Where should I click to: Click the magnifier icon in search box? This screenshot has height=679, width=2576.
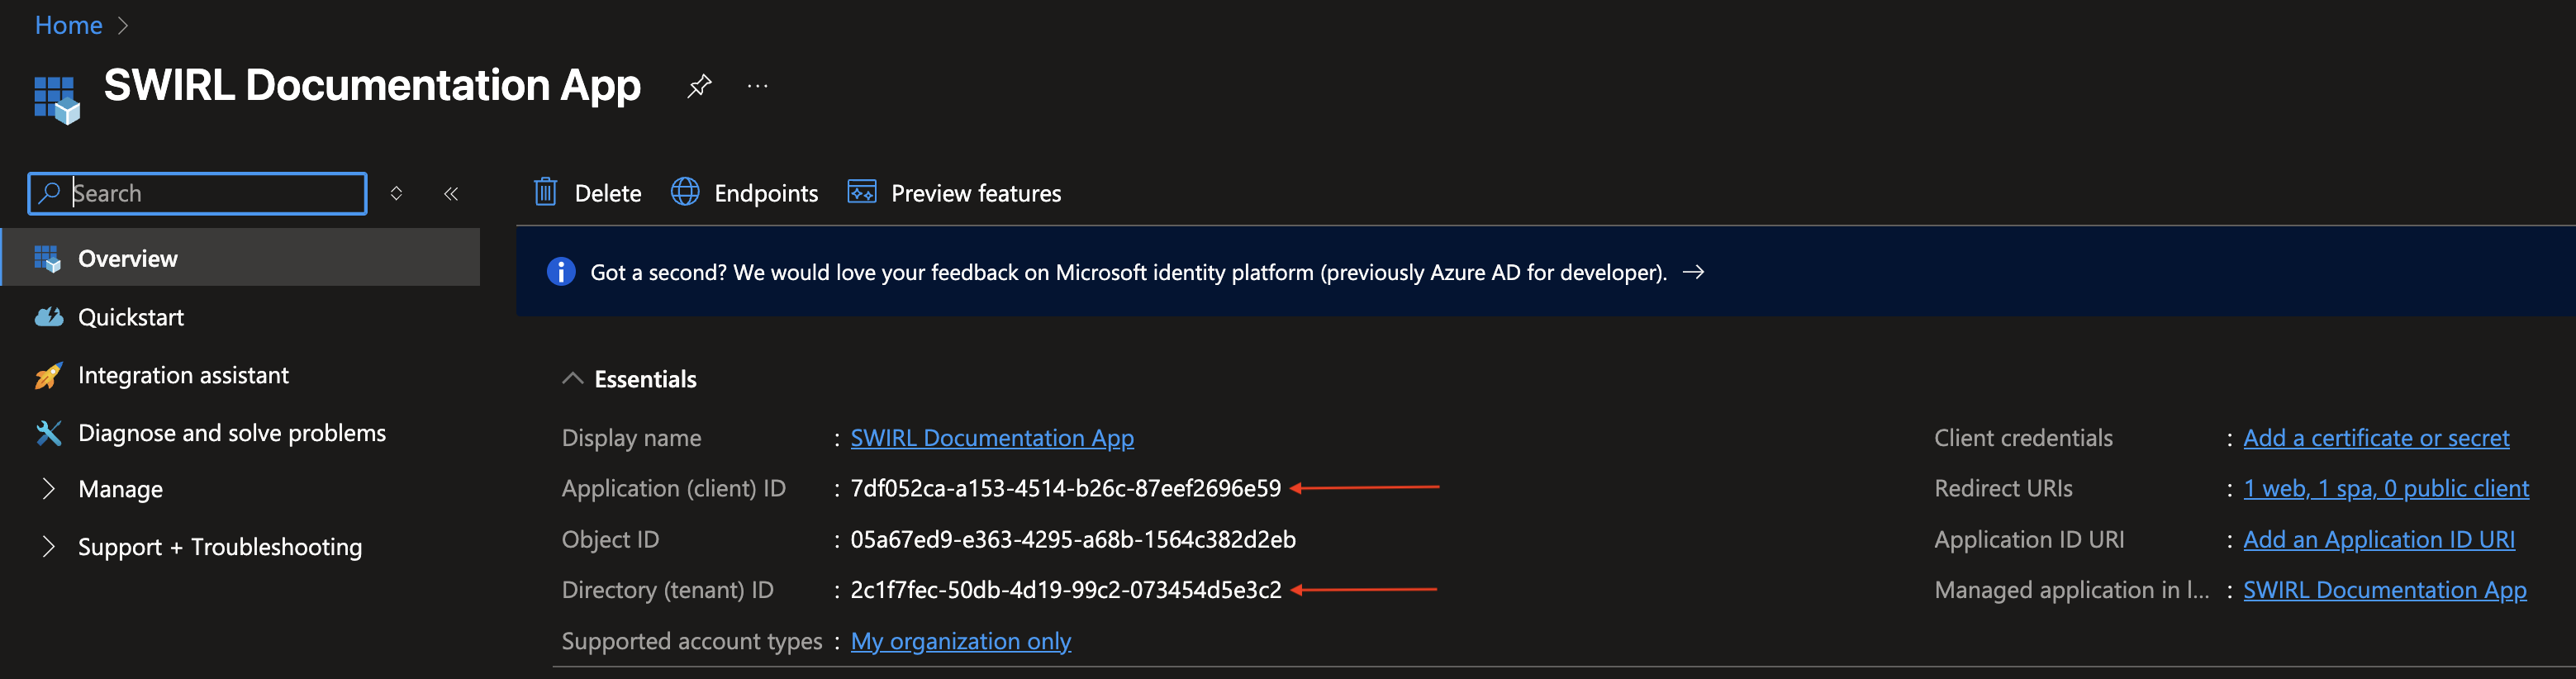[x=50, y=192]
